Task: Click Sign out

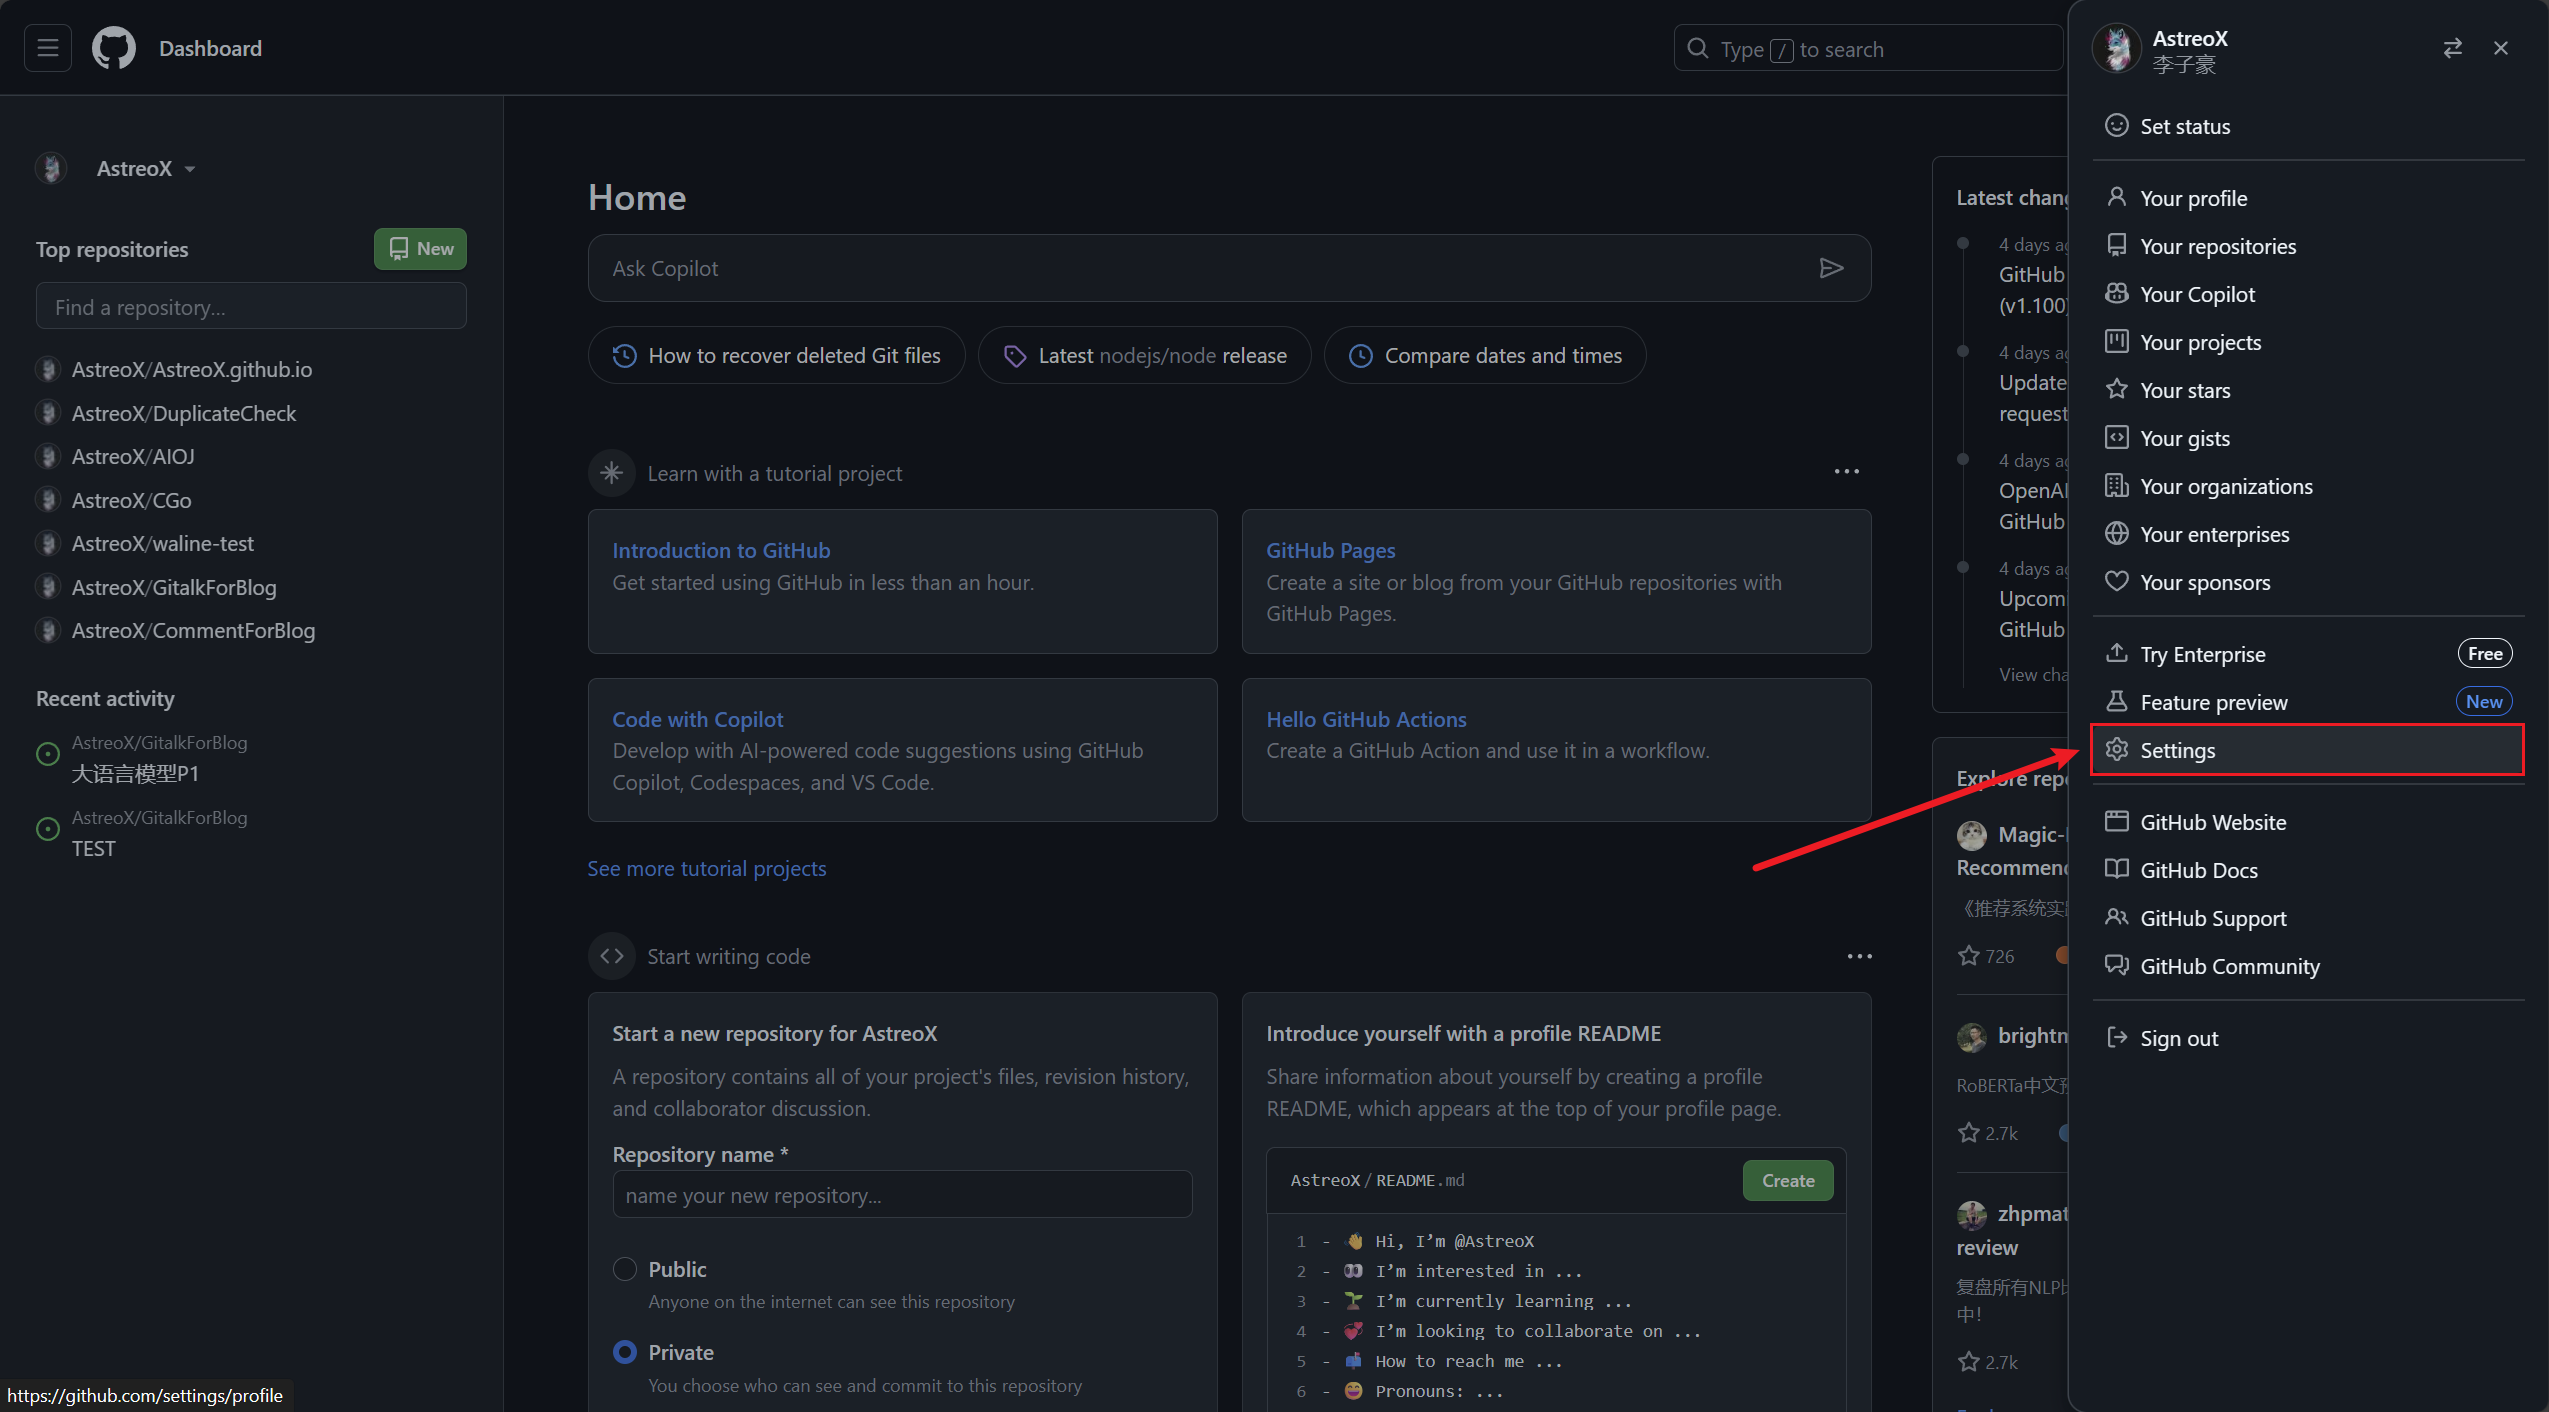Action: point(2308,1038)
